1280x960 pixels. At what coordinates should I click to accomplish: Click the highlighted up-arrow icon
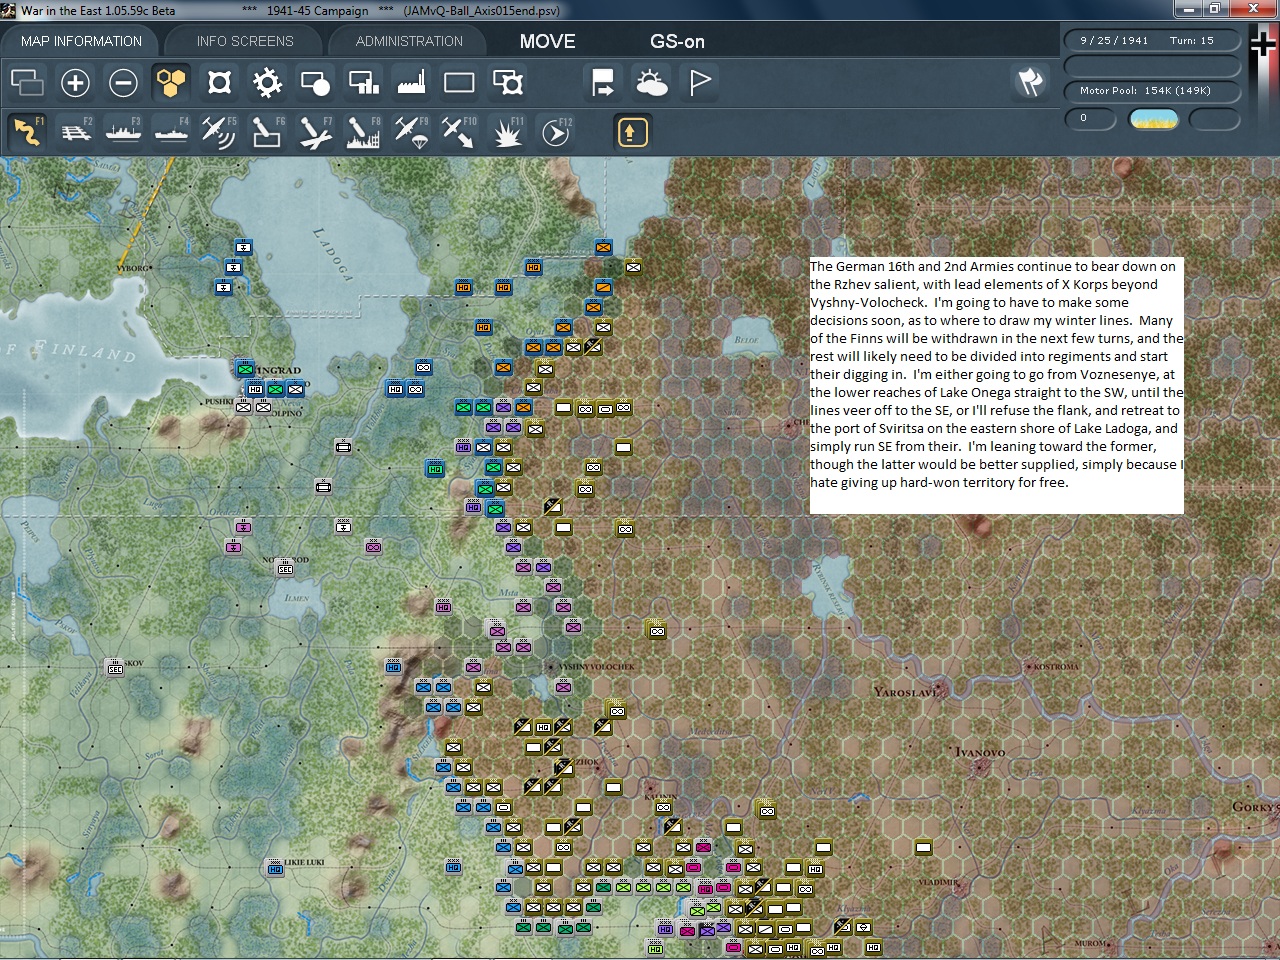(632, 131)
